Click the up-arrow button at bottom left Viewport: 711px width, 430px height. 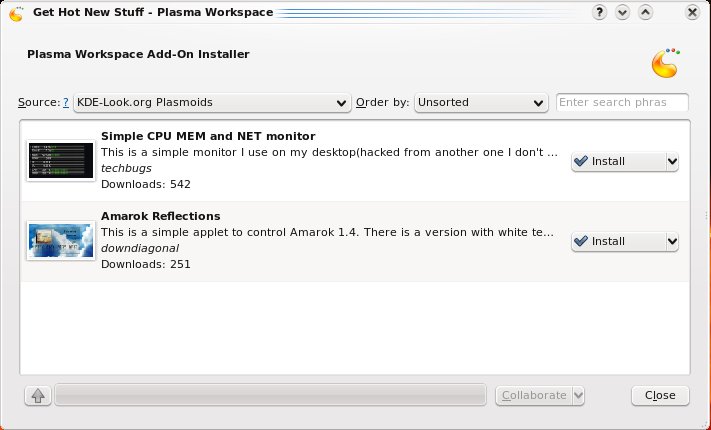[x=37, y=396]
